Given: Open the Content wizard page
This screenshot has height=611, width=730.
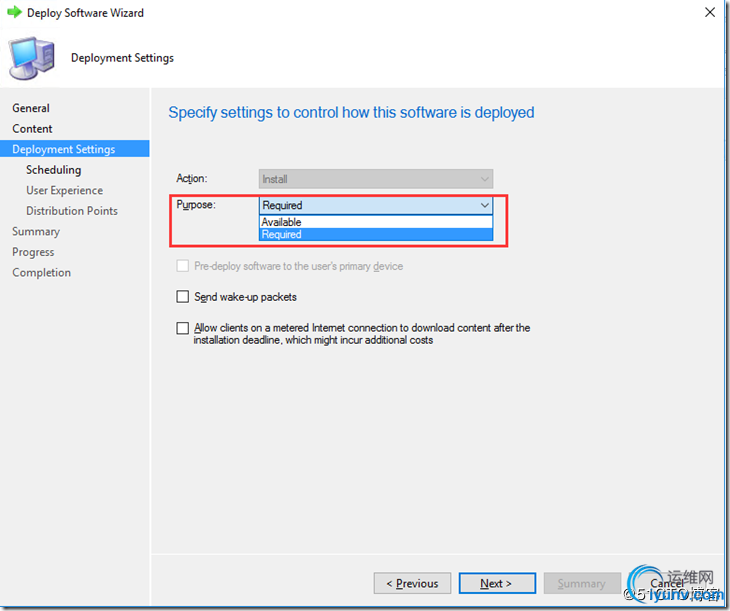Looking at the screenshot, I should 32,129.
